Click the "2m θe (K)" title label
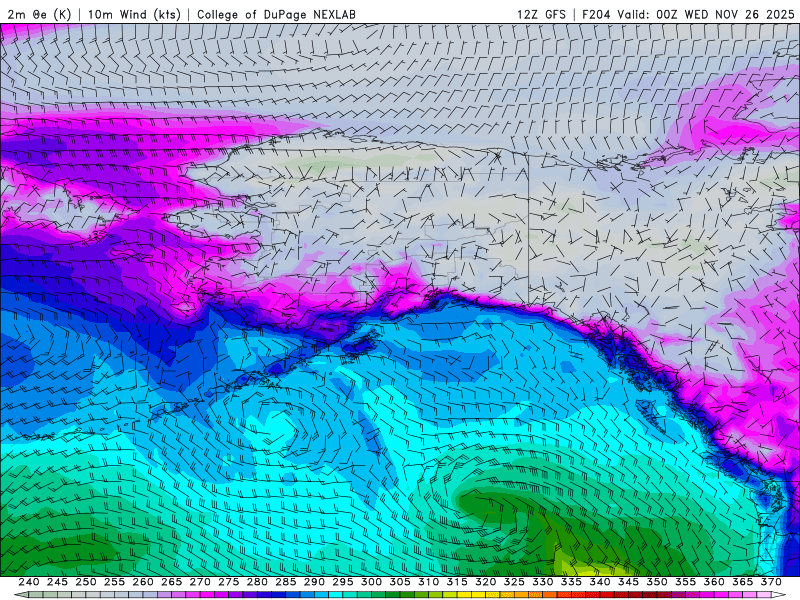This screenshot has height=600, width=800. pos(39,14)
